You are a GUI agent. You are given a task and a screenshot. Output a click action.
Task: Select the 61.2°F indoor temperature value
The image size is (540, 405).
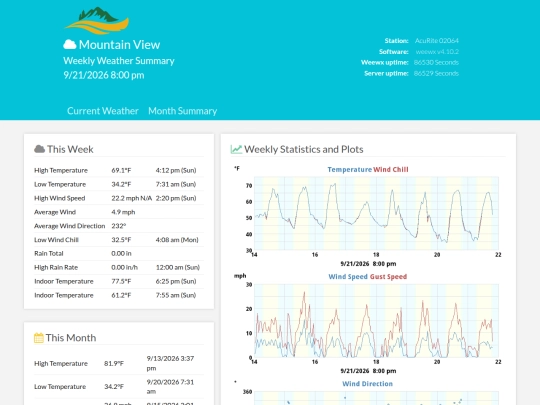point(121,295)
